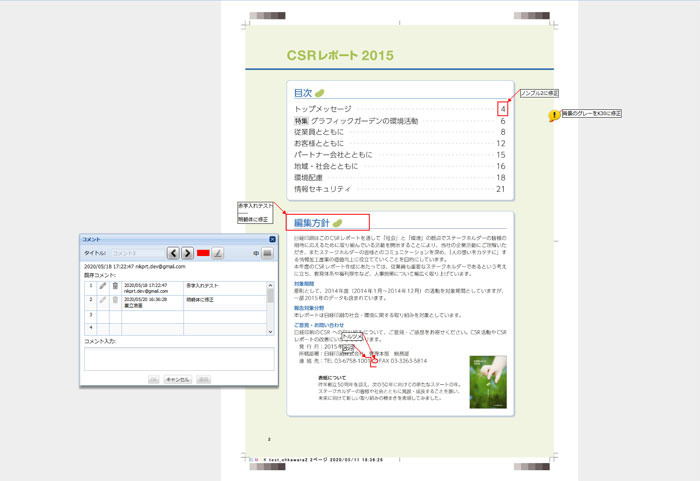Delete comment 2 with the trash icon
Image resolution: width=700 pixels, height=481 pixels.
115,300
